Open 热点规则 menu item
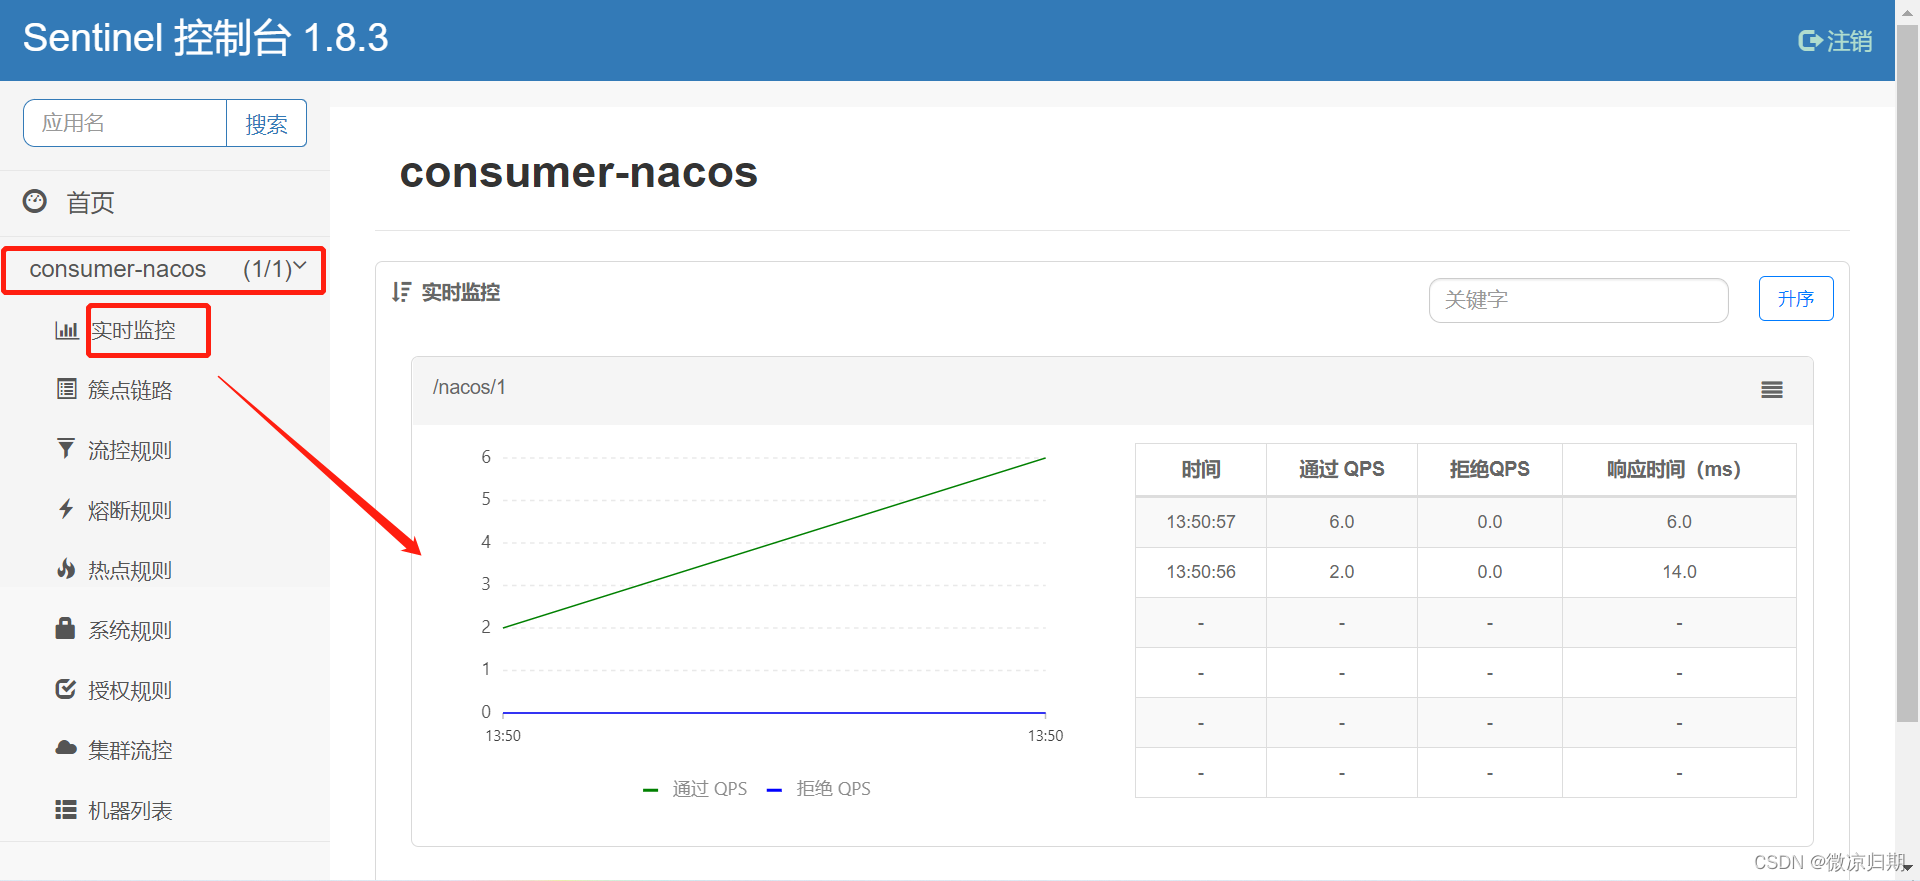This screenshot has width=1920, height=881. 130,570
